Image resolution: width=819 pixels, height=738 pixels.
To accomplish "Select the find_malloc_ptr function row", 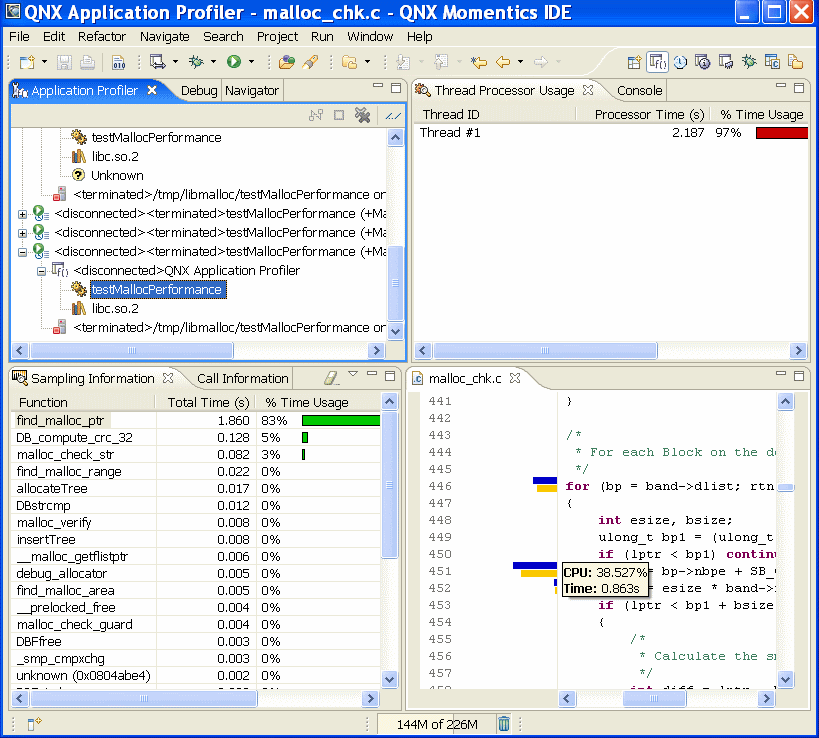I will coord(196,420).
